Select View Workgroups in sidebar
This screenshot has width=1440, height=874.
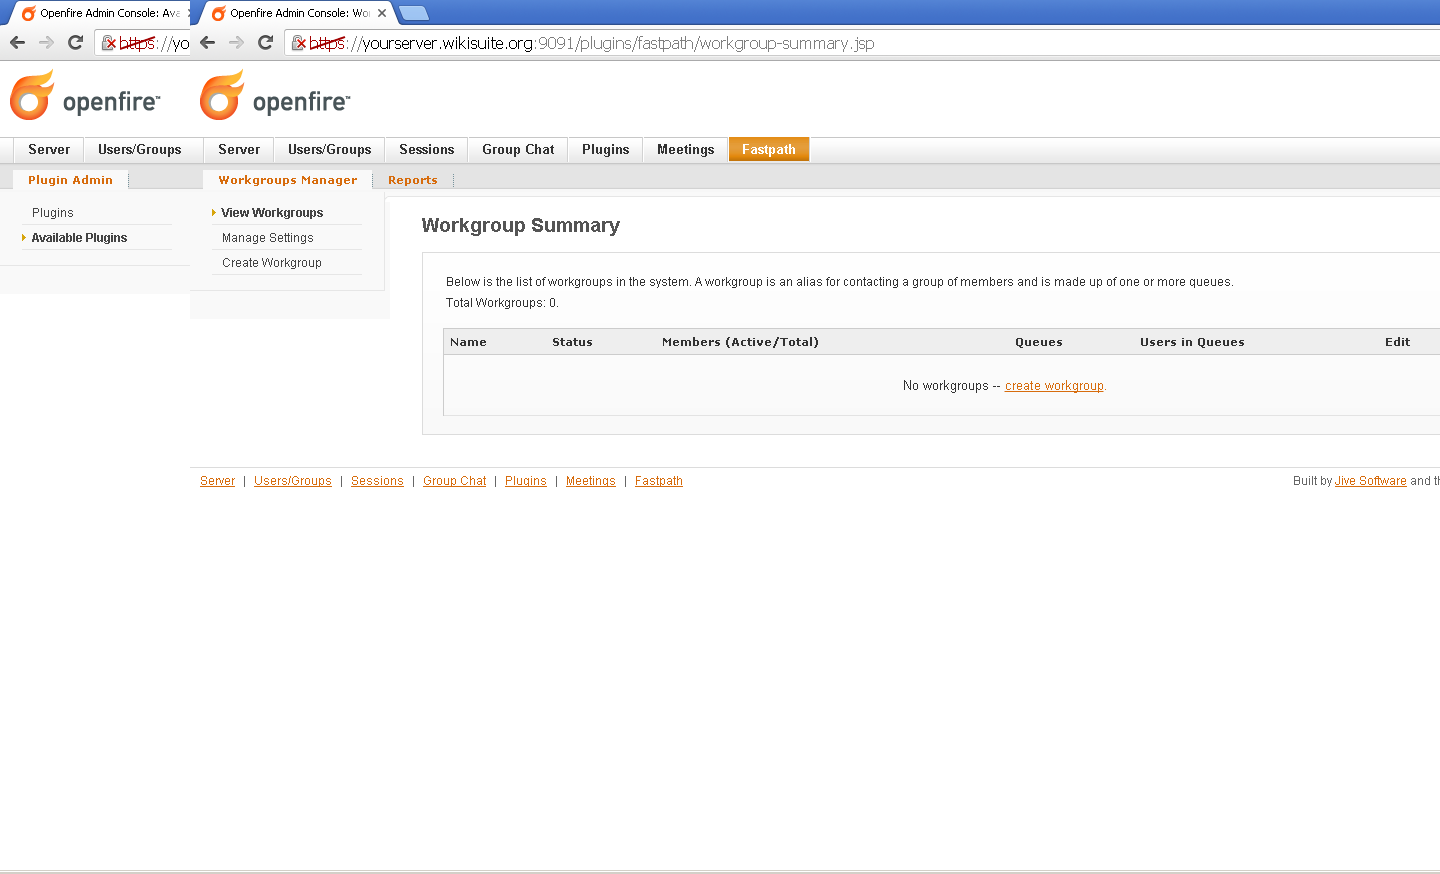pos(272,213)
